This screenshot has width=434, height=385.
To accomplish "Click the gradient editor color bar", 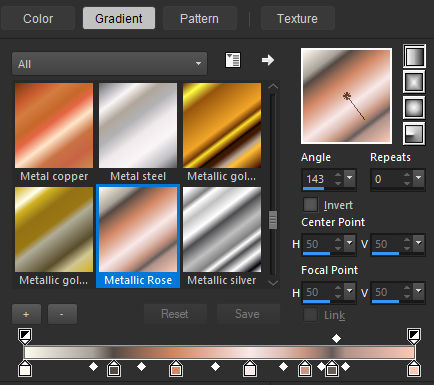I will [x=219, y=352].
